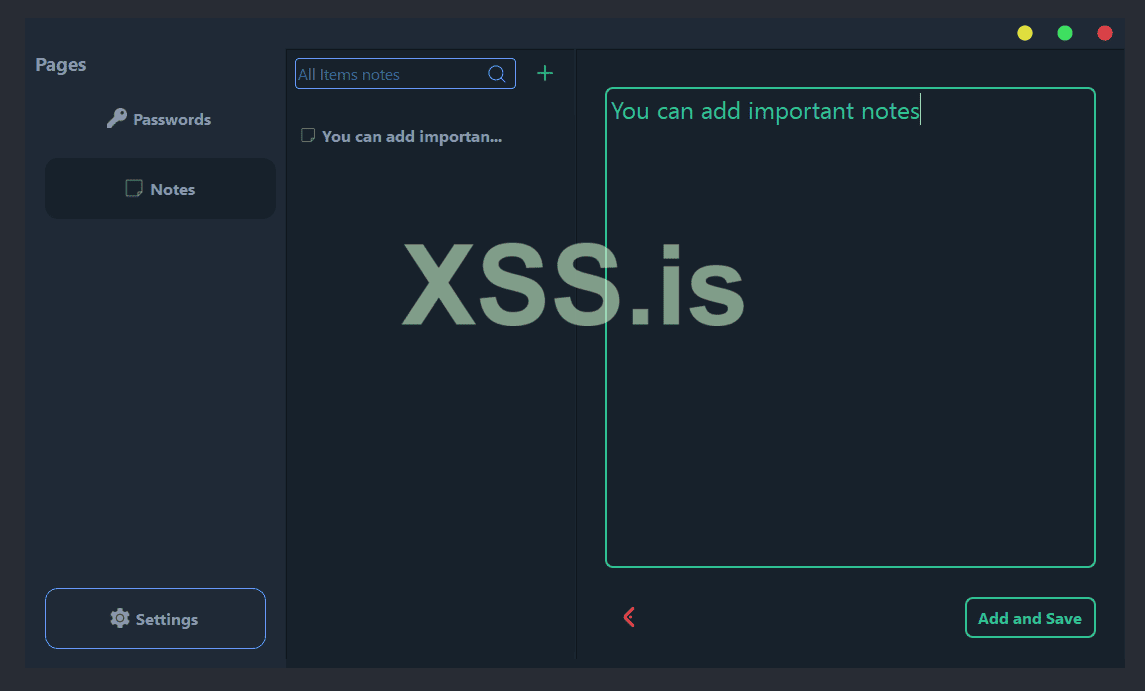Image resolution: width=1145 pixels, height=691 pixels.
Task: Click the note icon on the Notes entry
Action: tap(133, 187)
